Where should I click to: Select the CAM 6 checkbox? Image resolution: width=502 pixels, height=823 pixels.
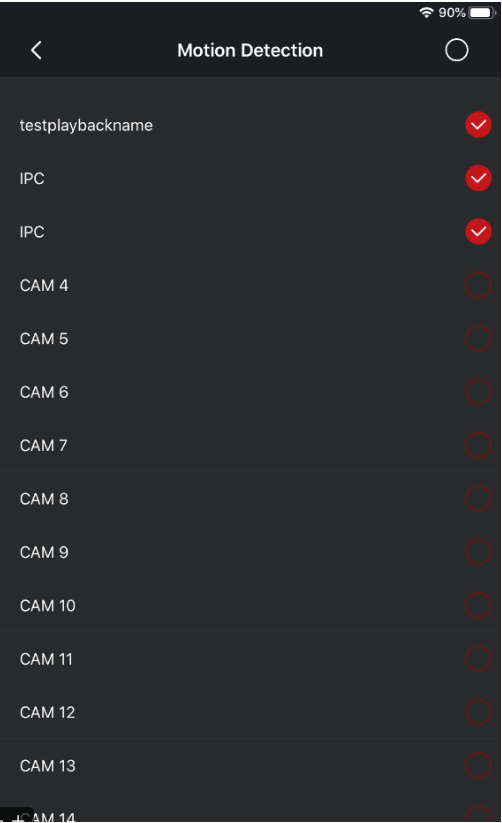pos(478,392)
